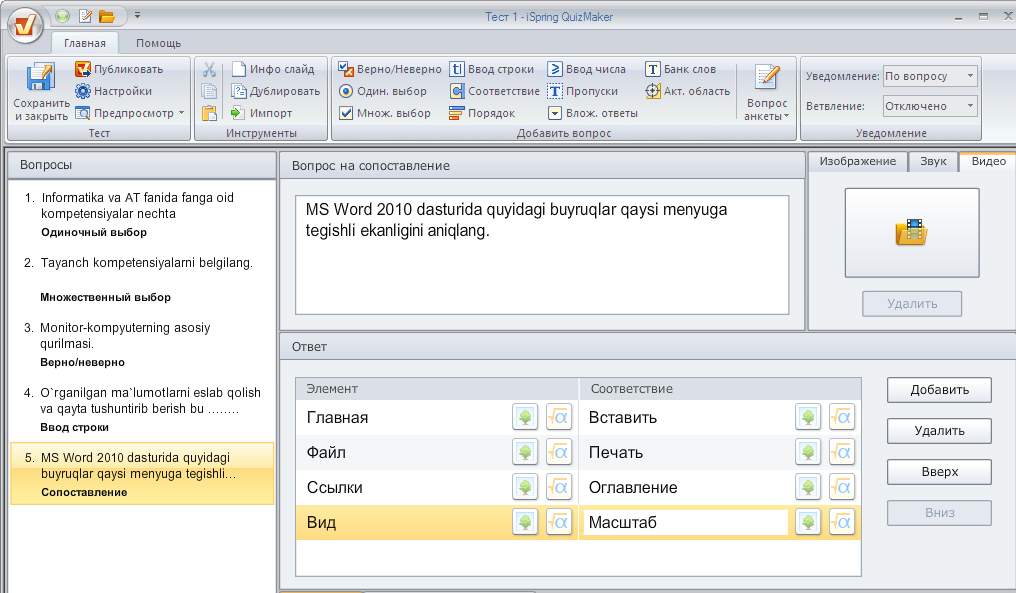The image size is (1016, 593).
Task: Click the video placeholder to add video
Action: pos(912,233)
